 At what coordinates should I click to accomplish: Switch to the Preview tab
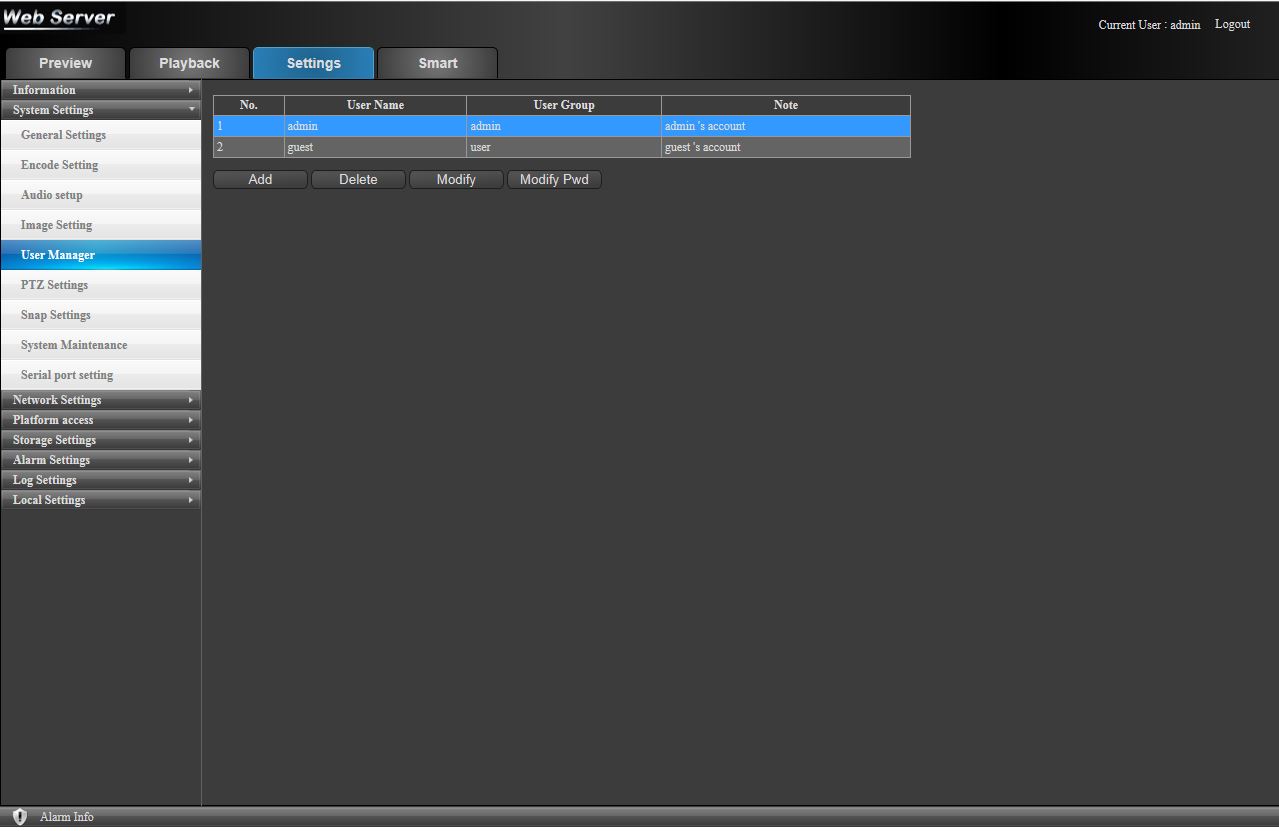coord(65,63)
